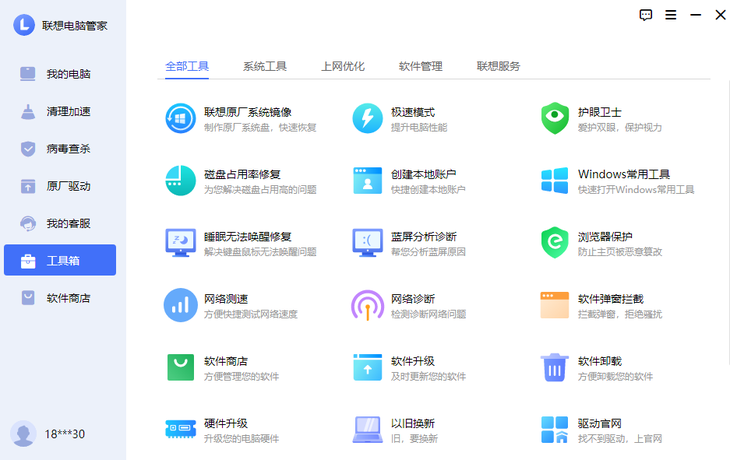Click the 18***30 user account avatar
Screen dimensions: 730x460
click(23, 434)
